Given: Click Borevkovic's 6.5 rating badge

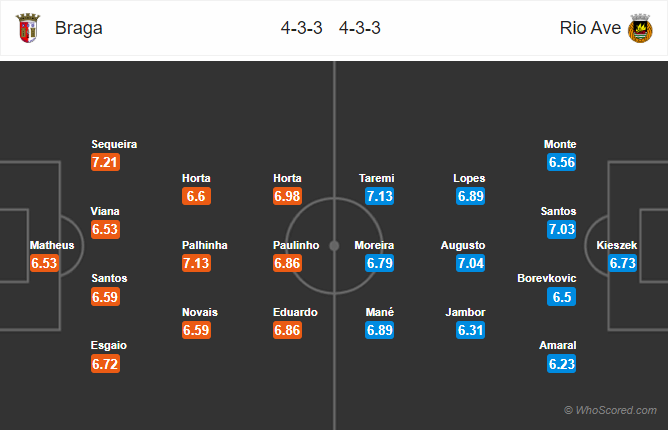Looking at the screenshot, I should click(561, 297).
